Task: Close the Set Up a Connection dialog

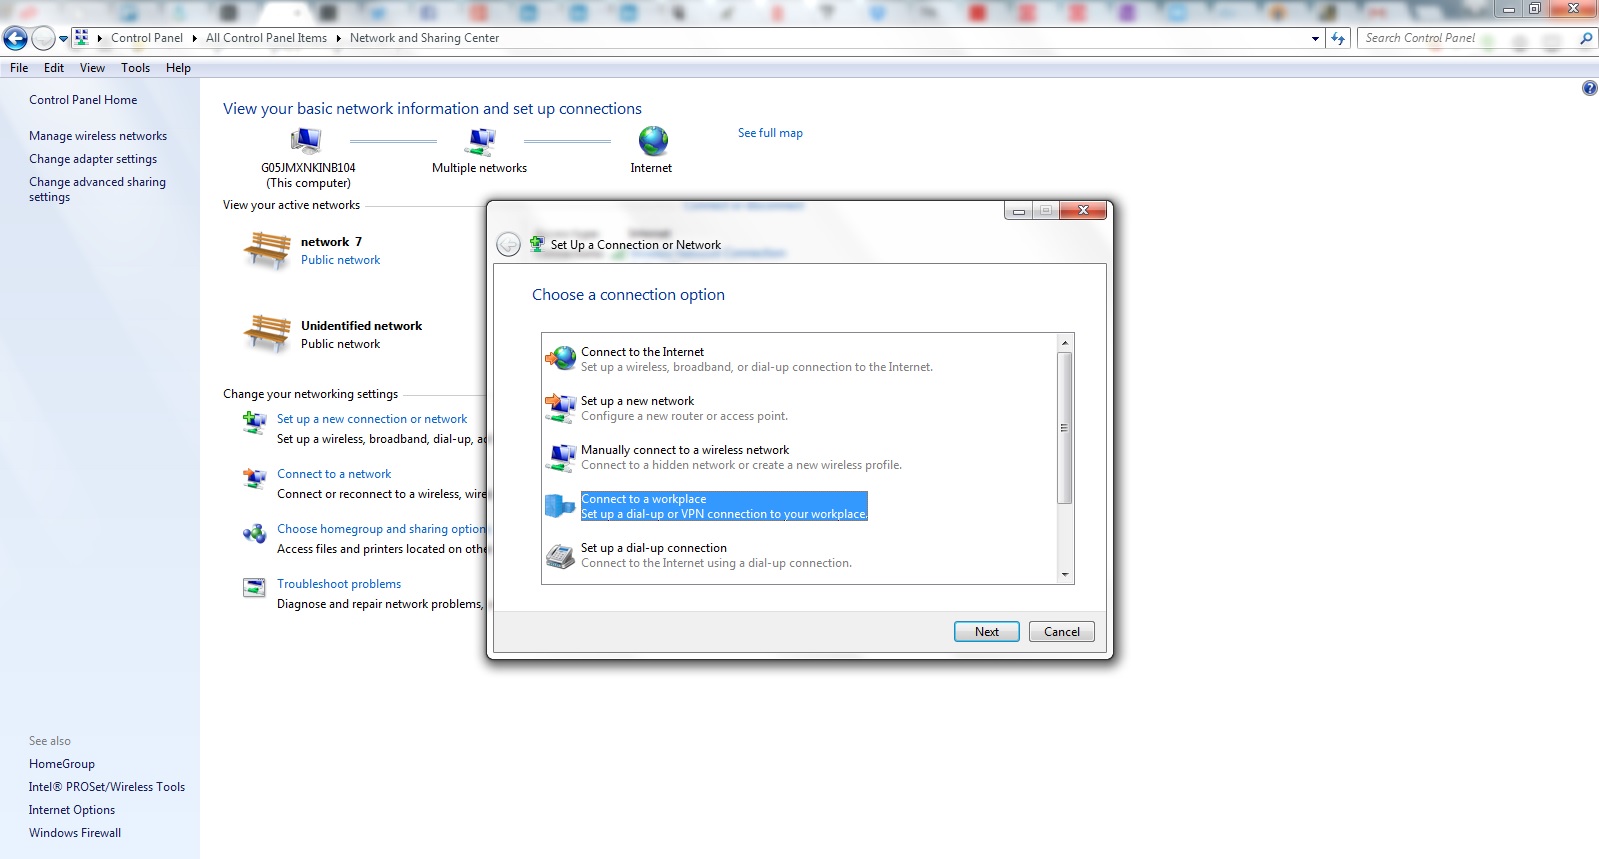Action: 1083,210
